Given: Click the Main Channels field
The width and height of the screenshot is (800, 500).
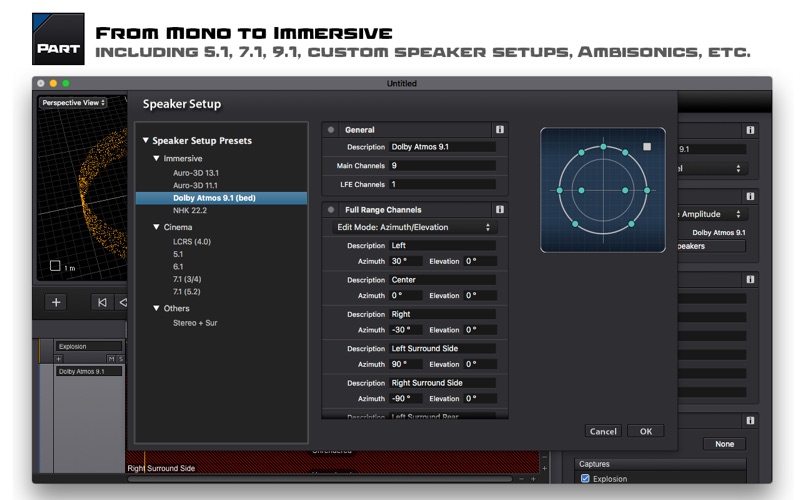Looking at the screenshot, I should tap(442, 166).
